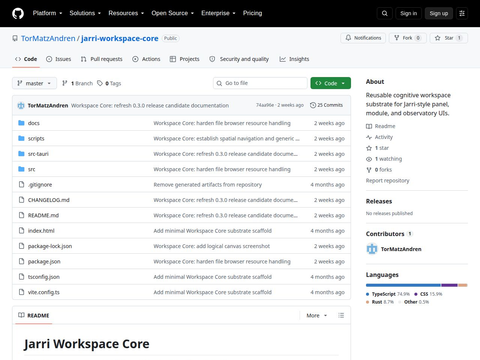Screen dimensions: 480x360
Task: Open the More dropdown in README header
Action: 317,315
